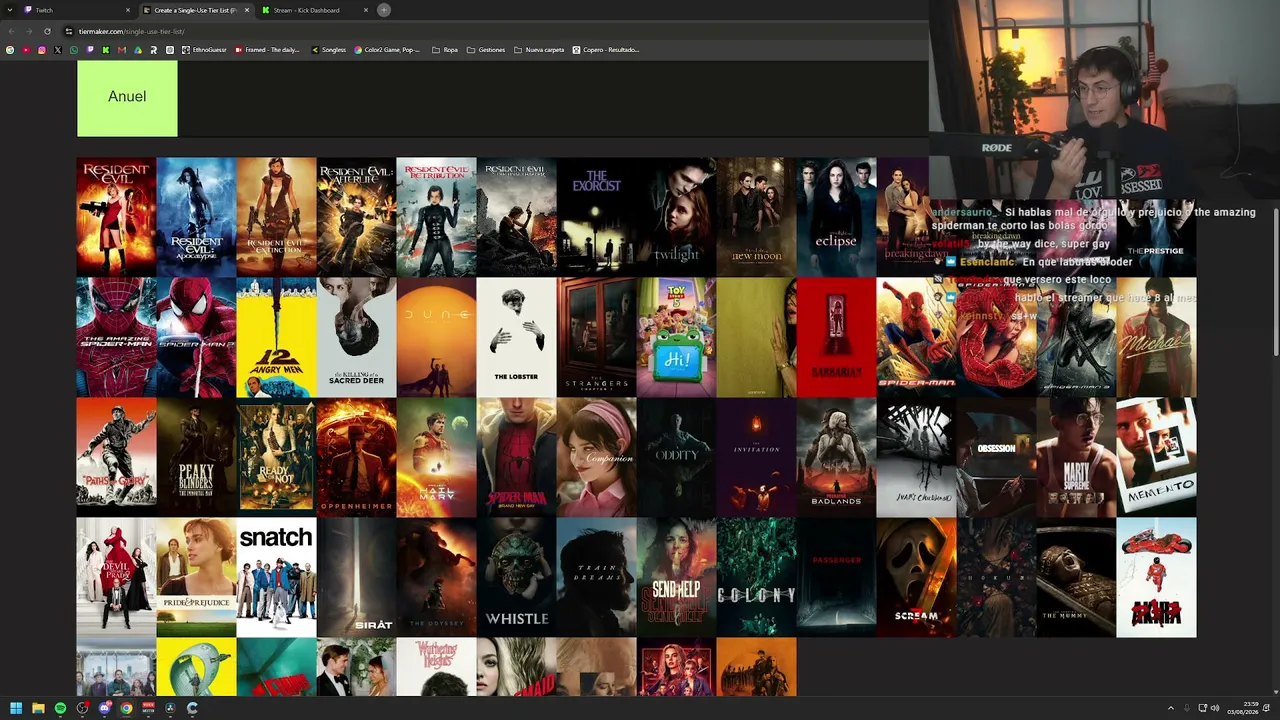Open the Songless bookmark

329,50
